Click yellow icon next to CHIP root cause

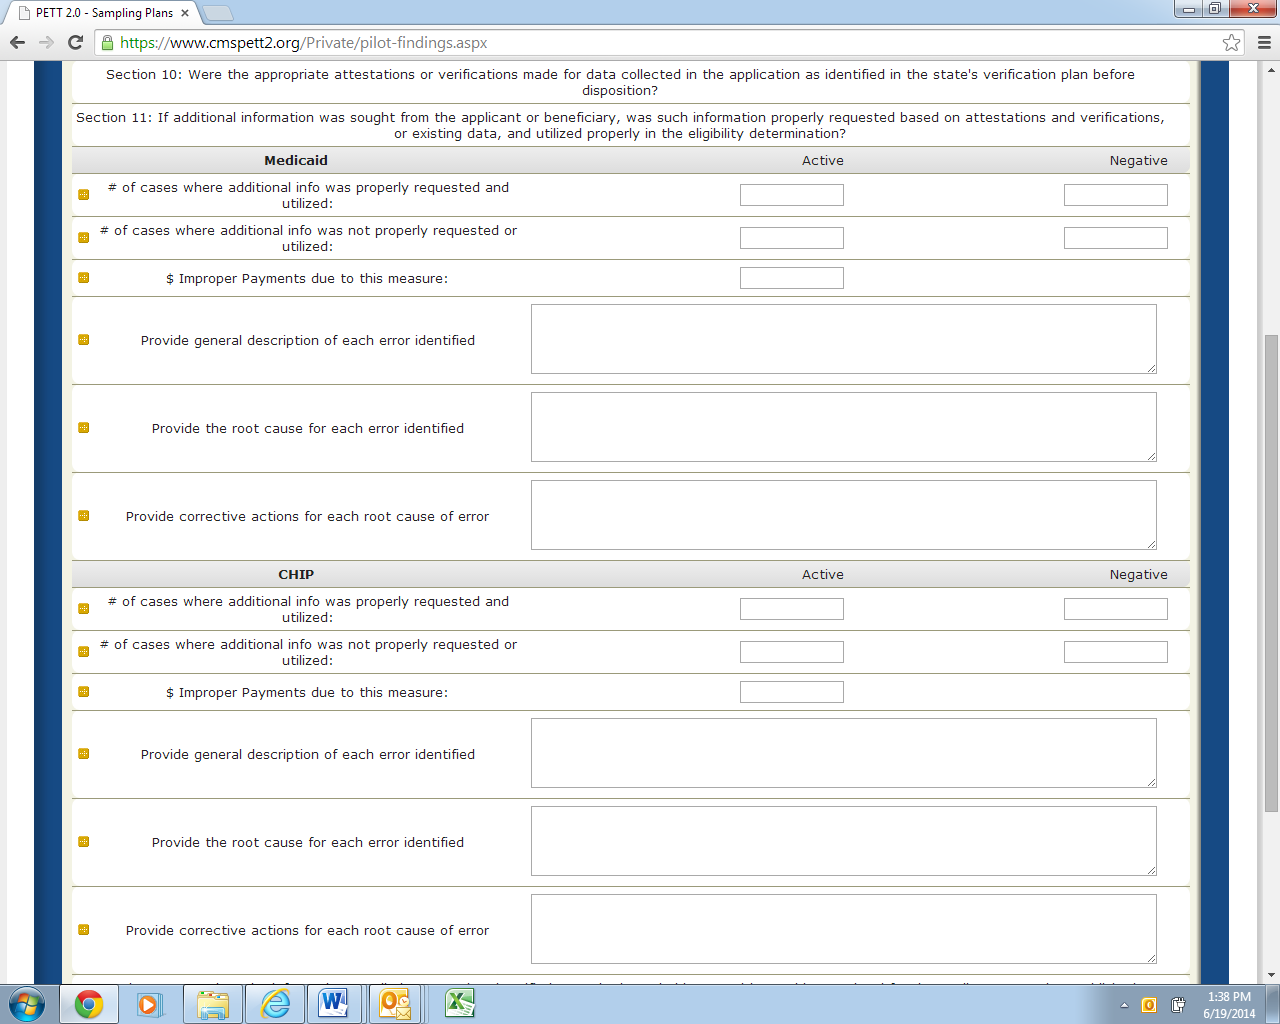pos(84,842)
